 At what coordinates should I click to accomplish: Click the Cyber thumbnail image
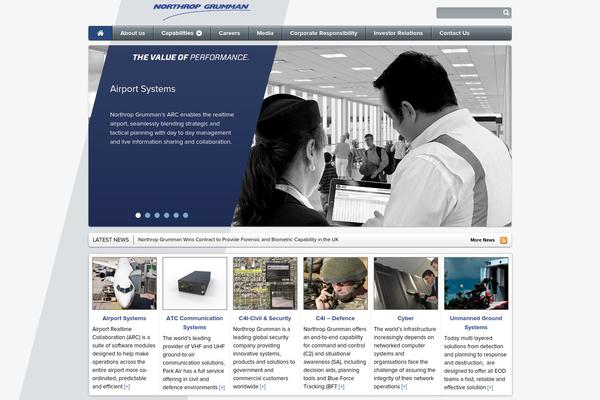(406, 283)
